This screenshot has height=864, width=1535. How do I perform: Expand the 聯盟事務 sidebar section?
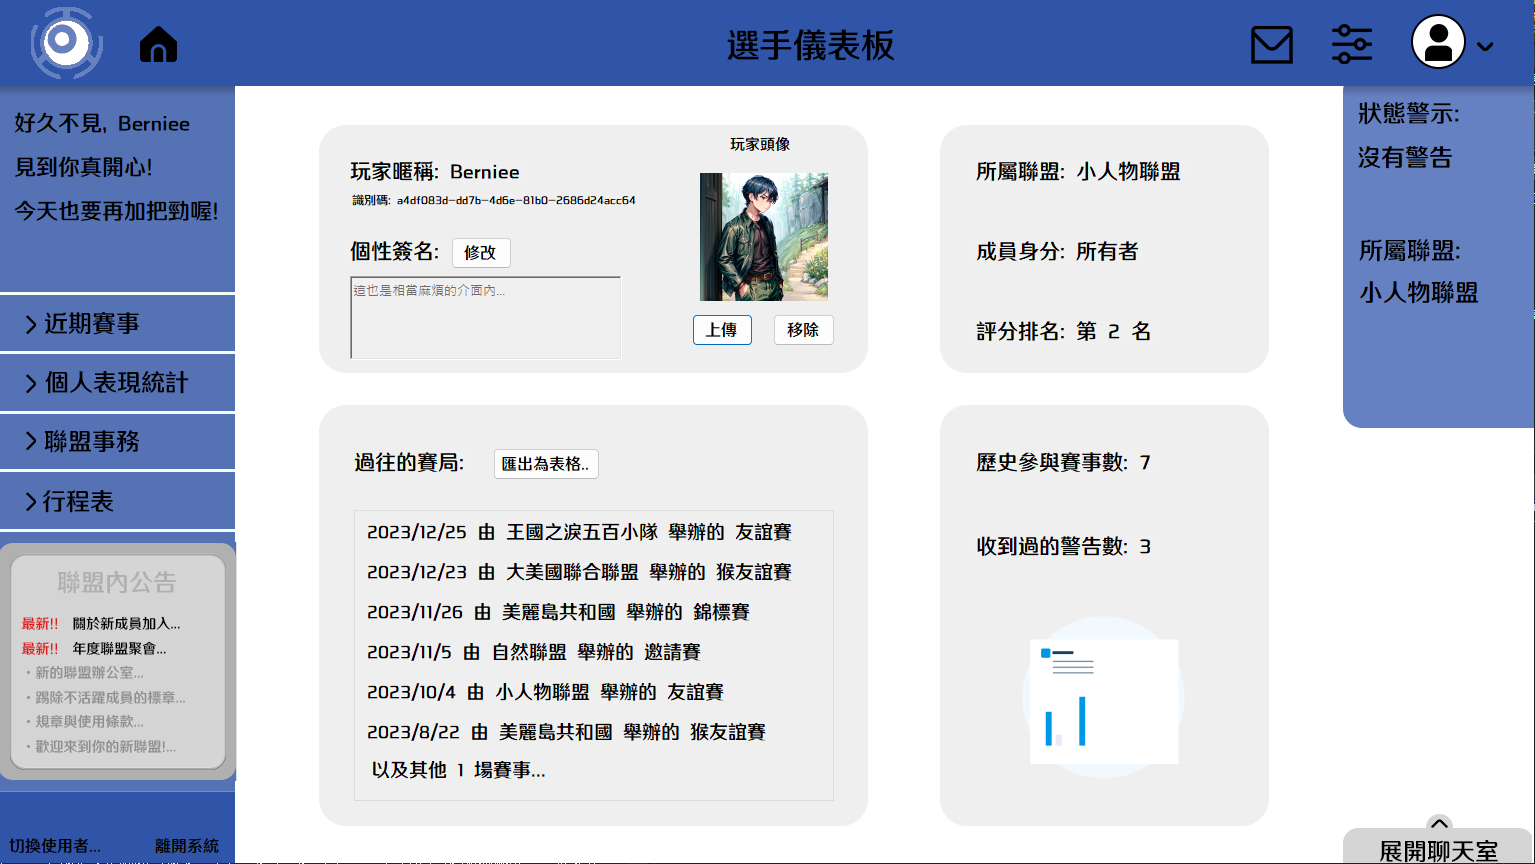tap(117, 441)
